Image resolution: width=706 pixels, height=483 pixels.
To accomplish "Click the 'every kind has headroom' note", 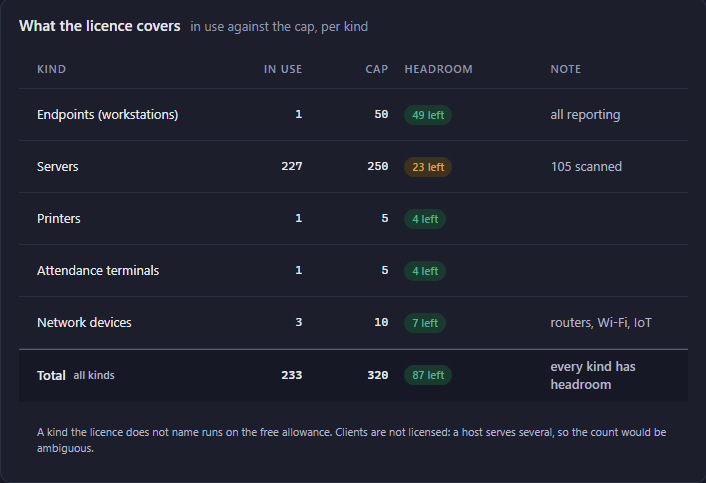I will tap(593, 375).
